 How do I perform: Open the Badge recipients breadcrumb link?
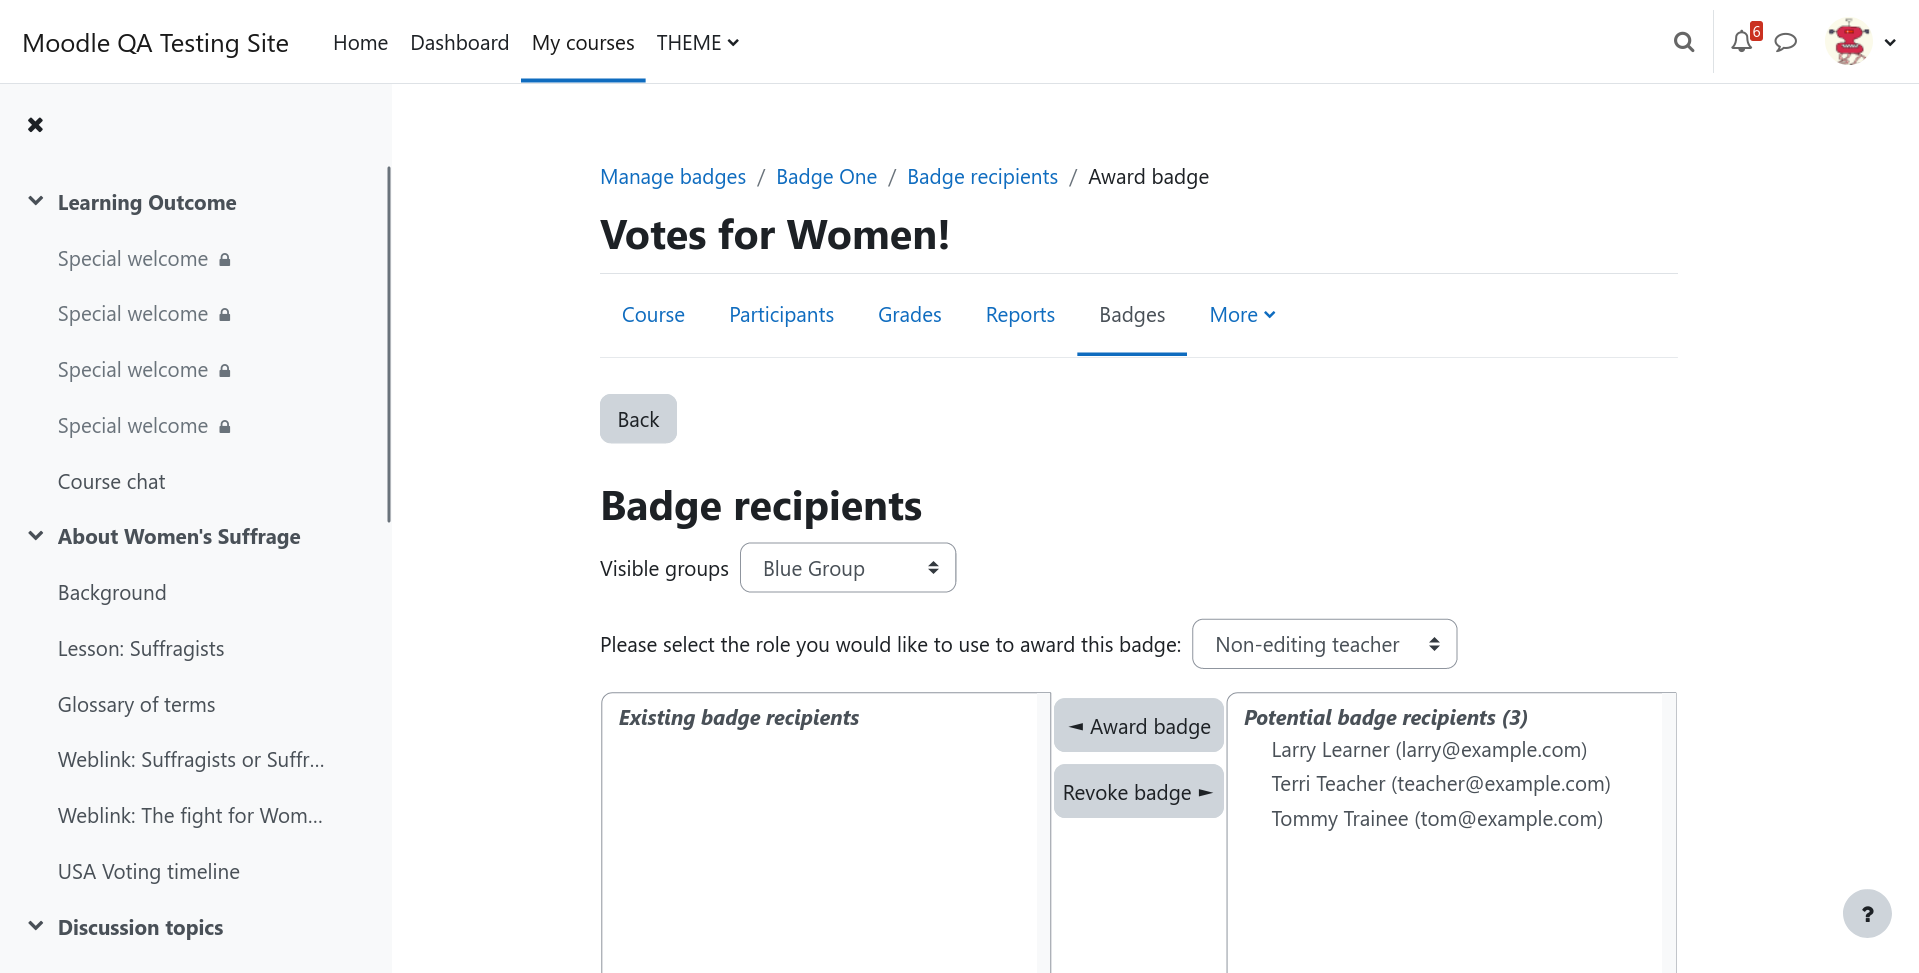coord(982,177)
